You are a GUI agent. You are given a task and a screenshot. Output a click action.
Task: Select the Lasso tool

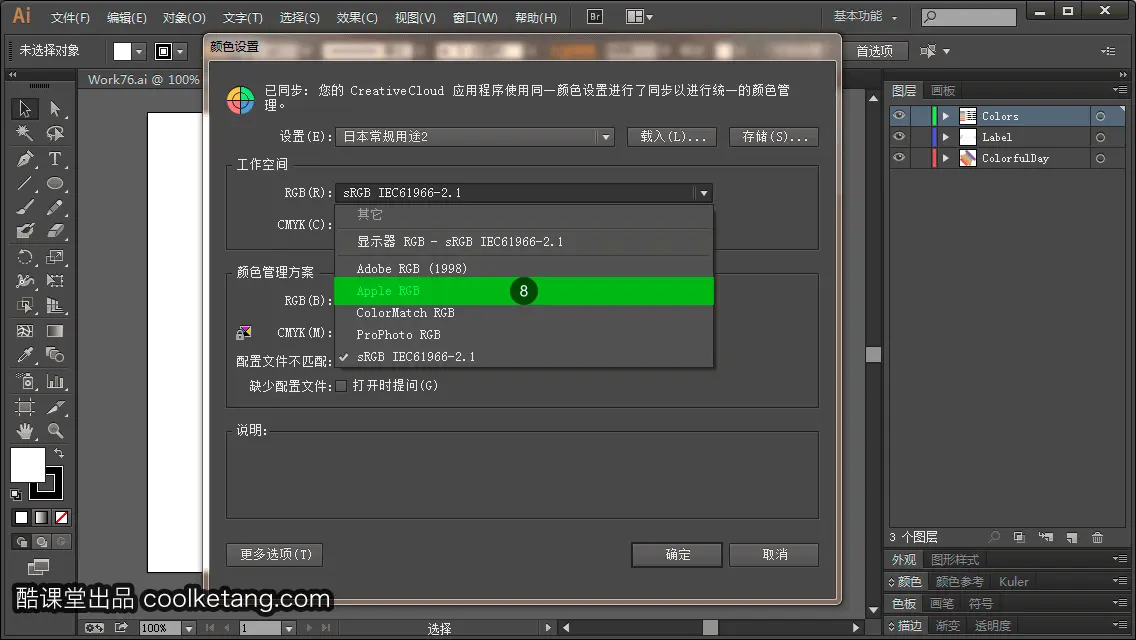(55, 133)
